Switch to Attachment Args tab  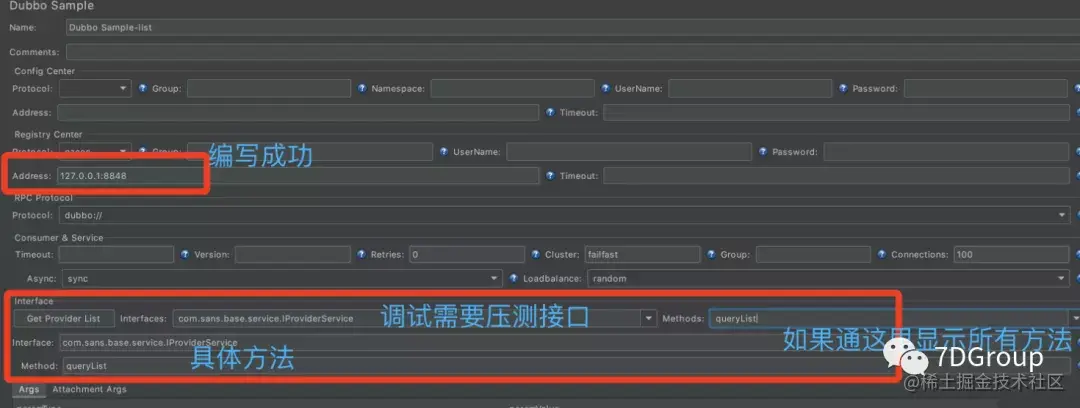90,389
